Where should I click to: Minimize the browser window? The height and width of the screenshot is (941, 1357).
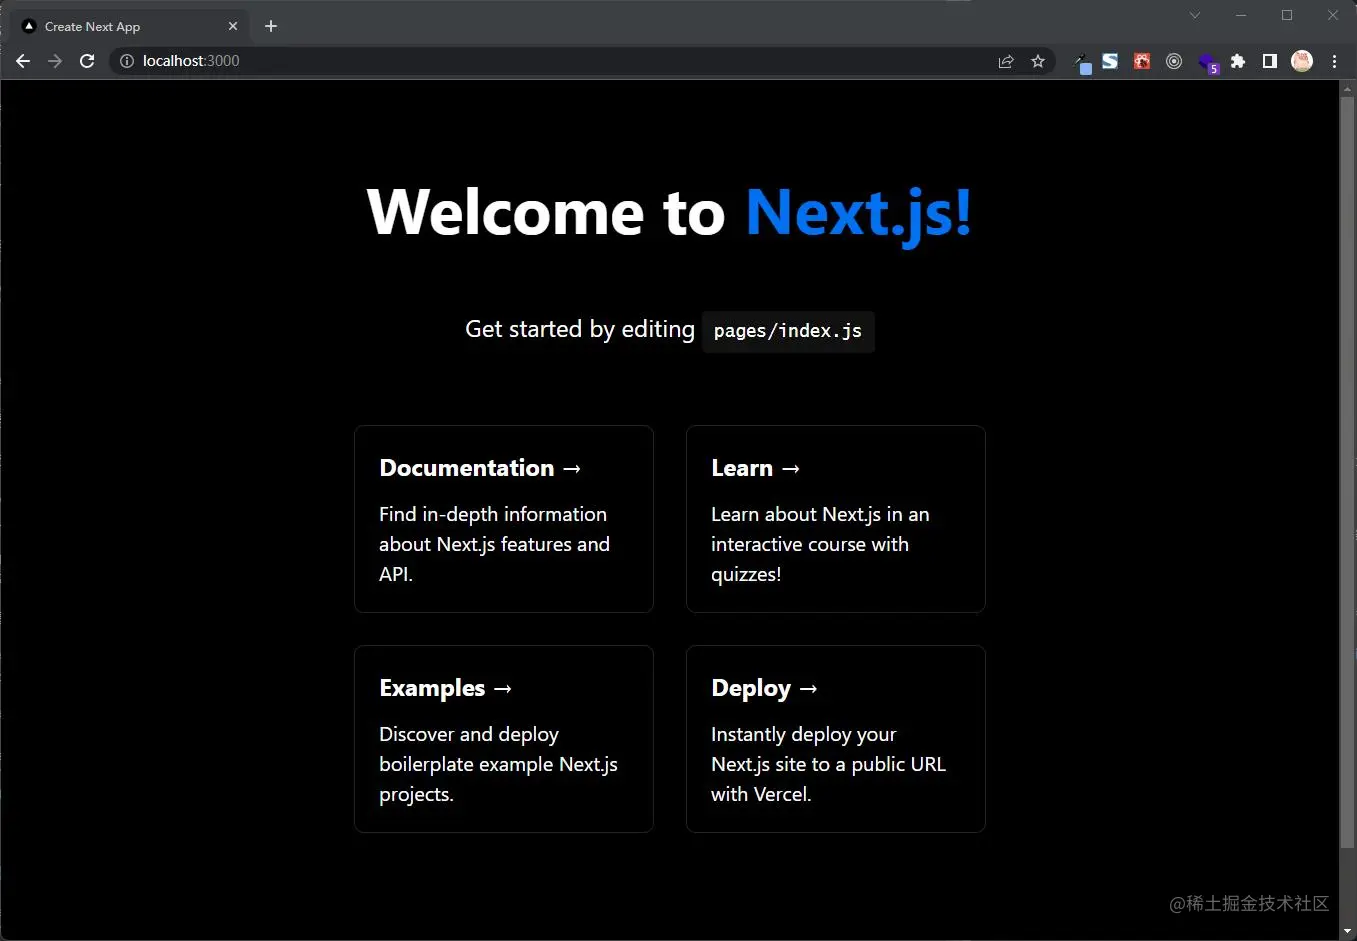pos(1241,15)
